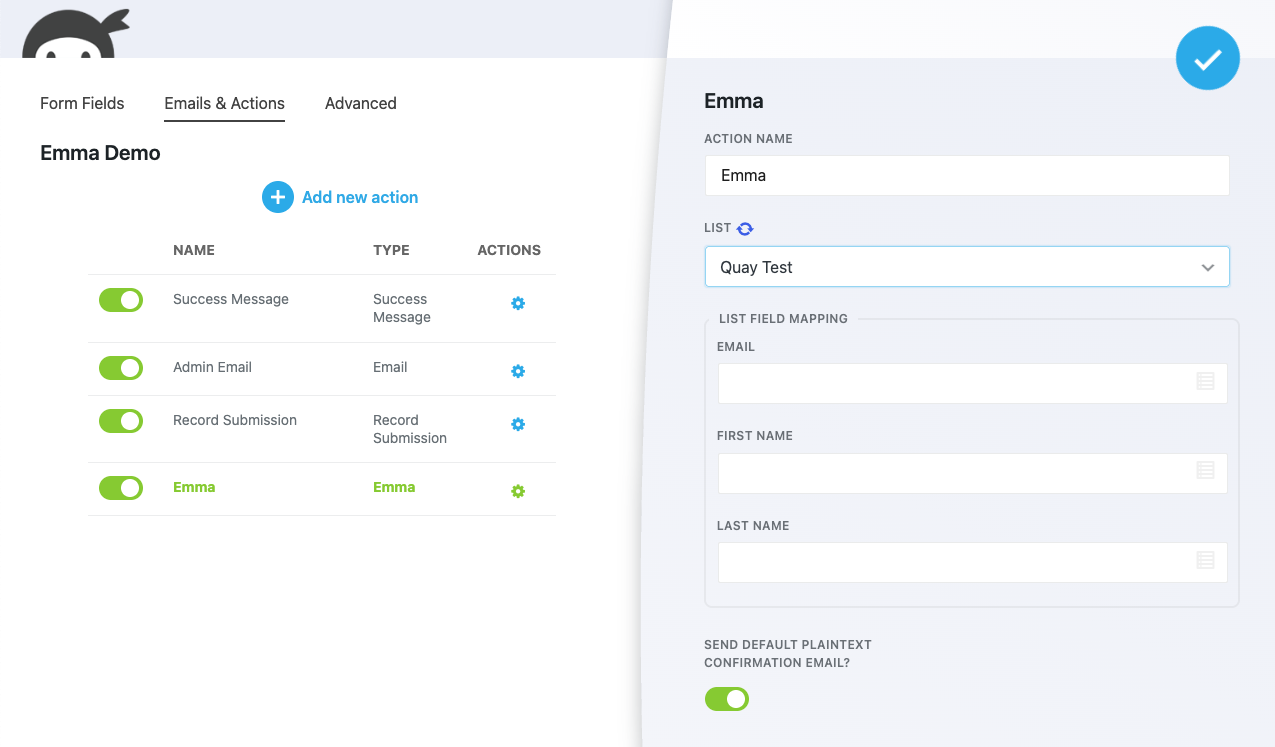Open settings gear for Success Message action

(518, 303)
